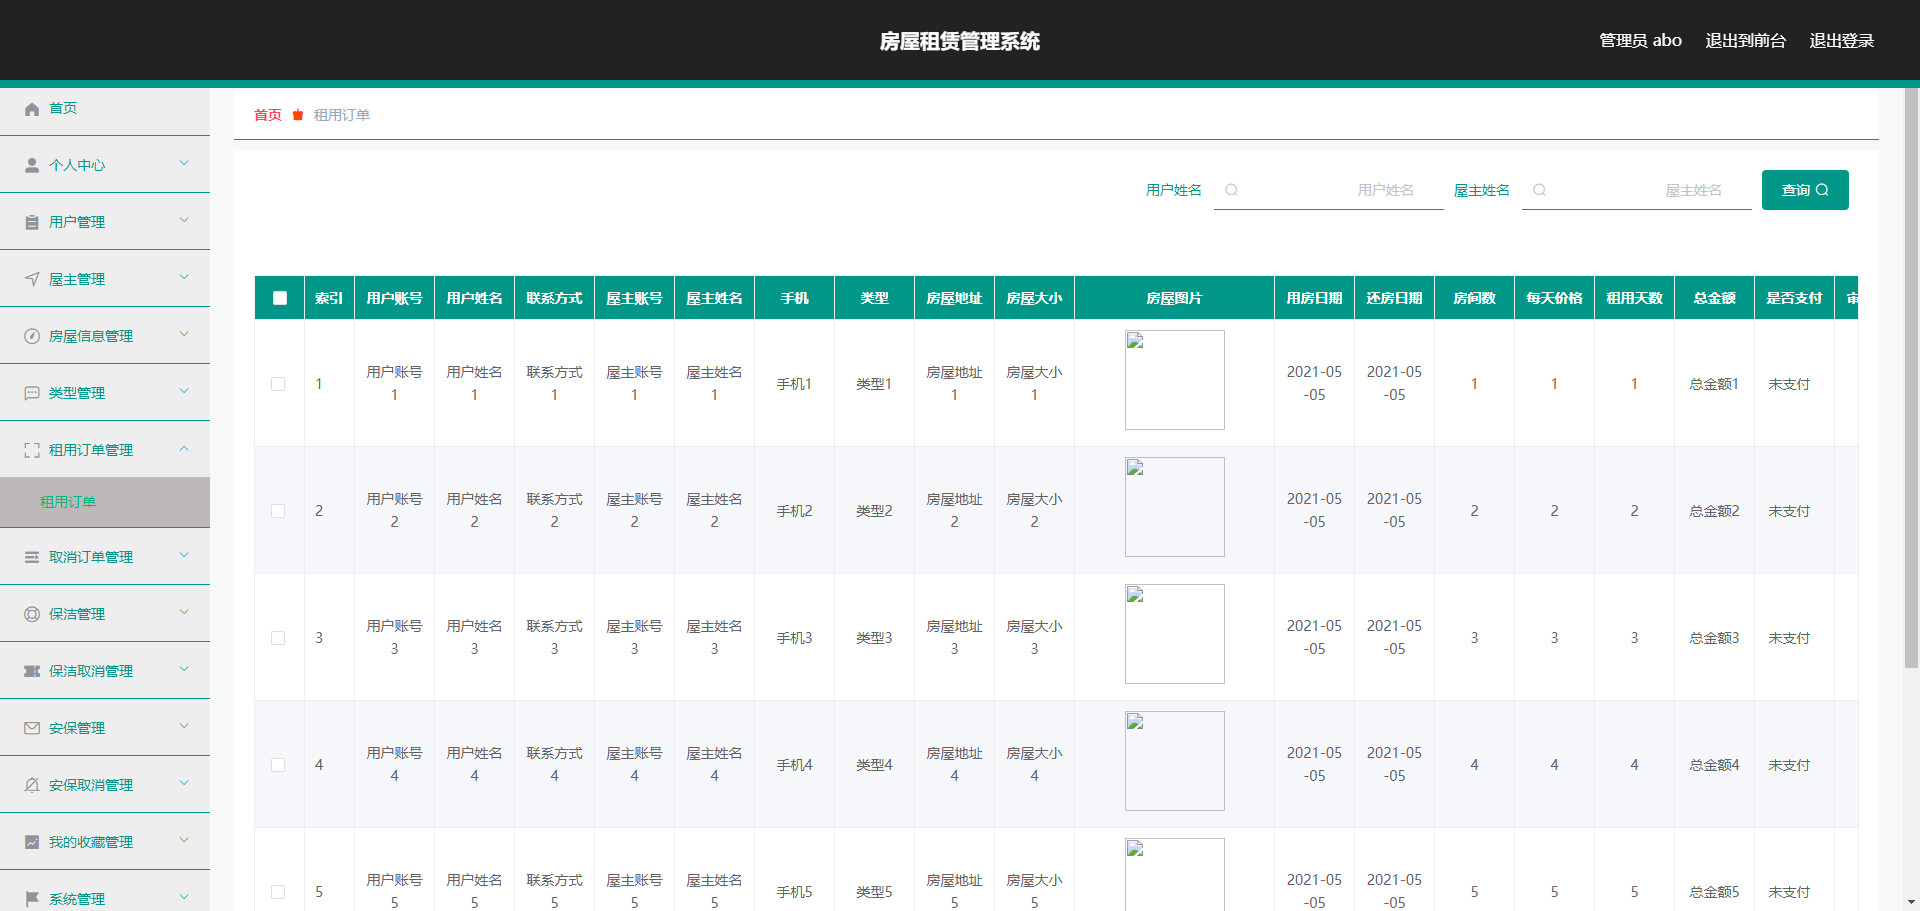The height and width of the screenshot is (911, 1920).
Task: Click the paper-plane icon next to 屋主管理
Action: tap(32, 279)
